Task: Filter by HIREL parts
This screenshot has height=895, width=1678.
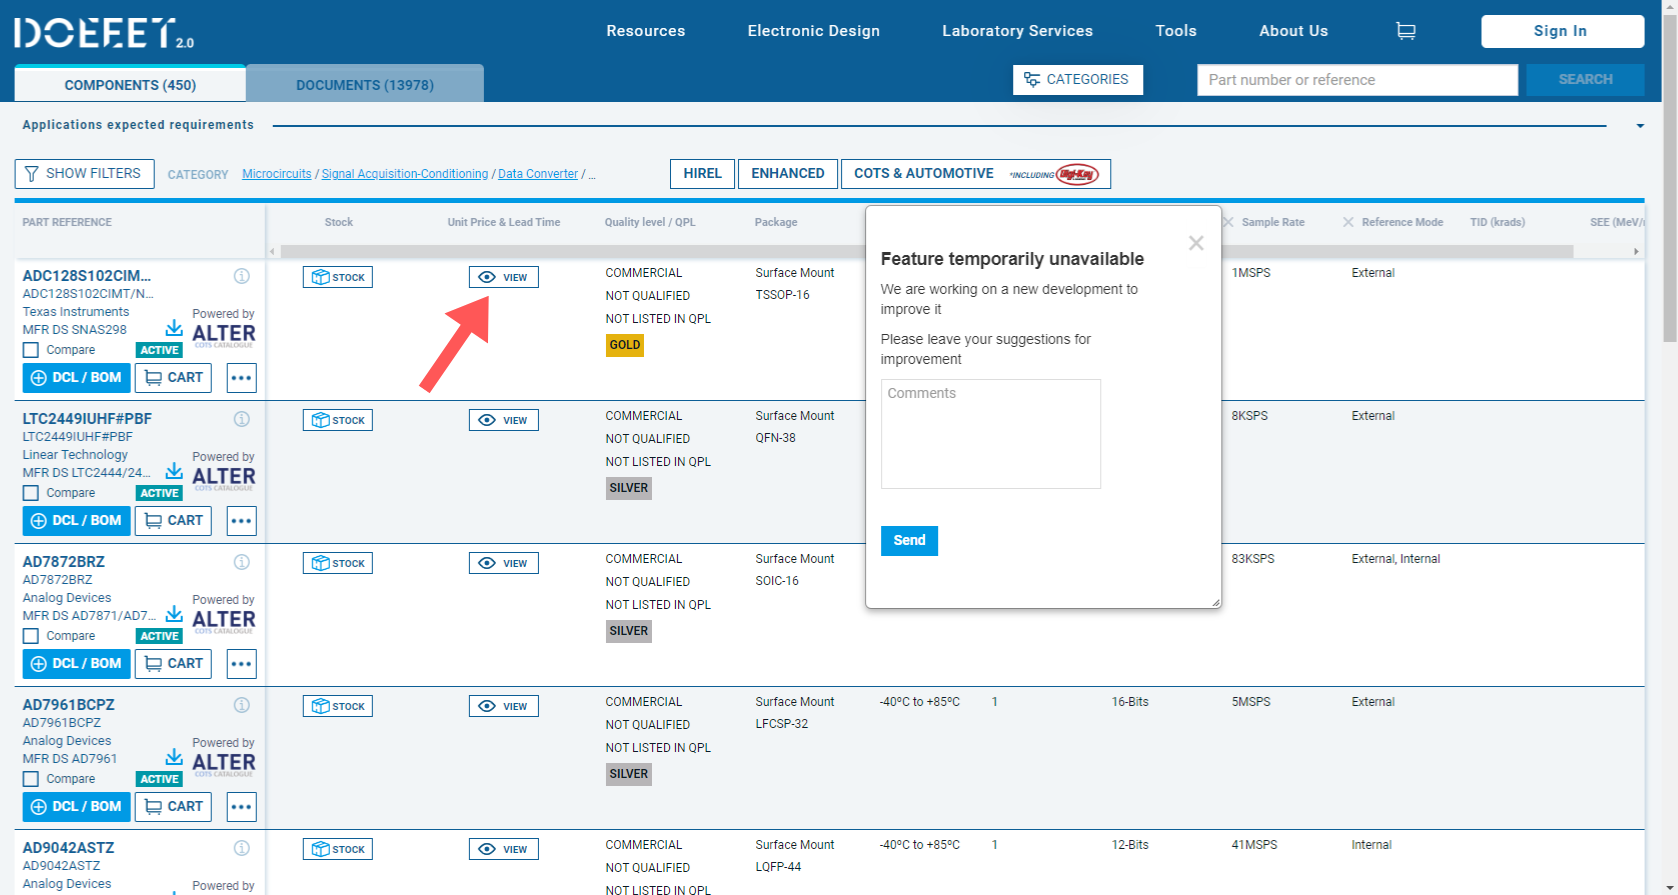Action: (x=702, y=174)
